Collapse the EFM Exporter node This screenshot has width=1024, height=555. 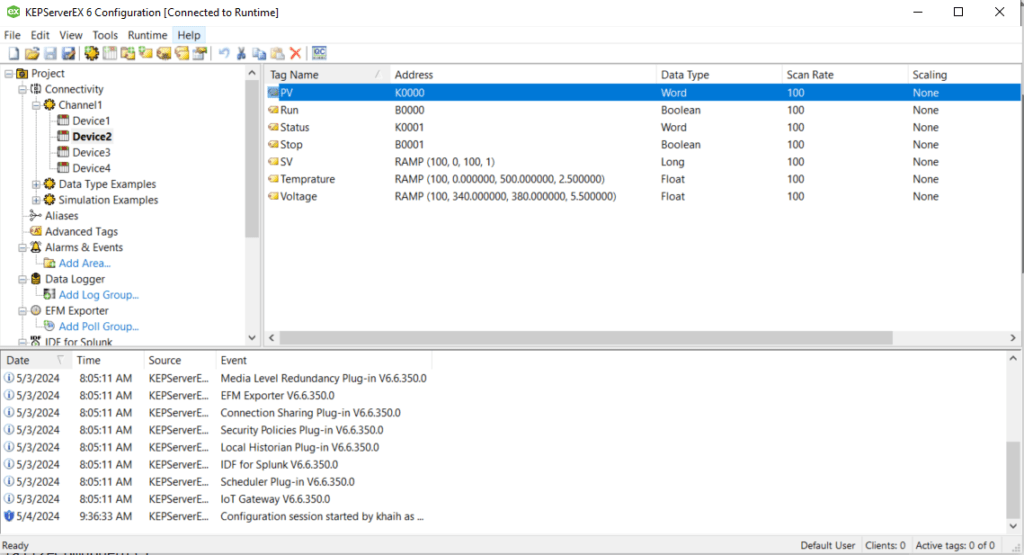pyautogui.click(x=22, y=311)
